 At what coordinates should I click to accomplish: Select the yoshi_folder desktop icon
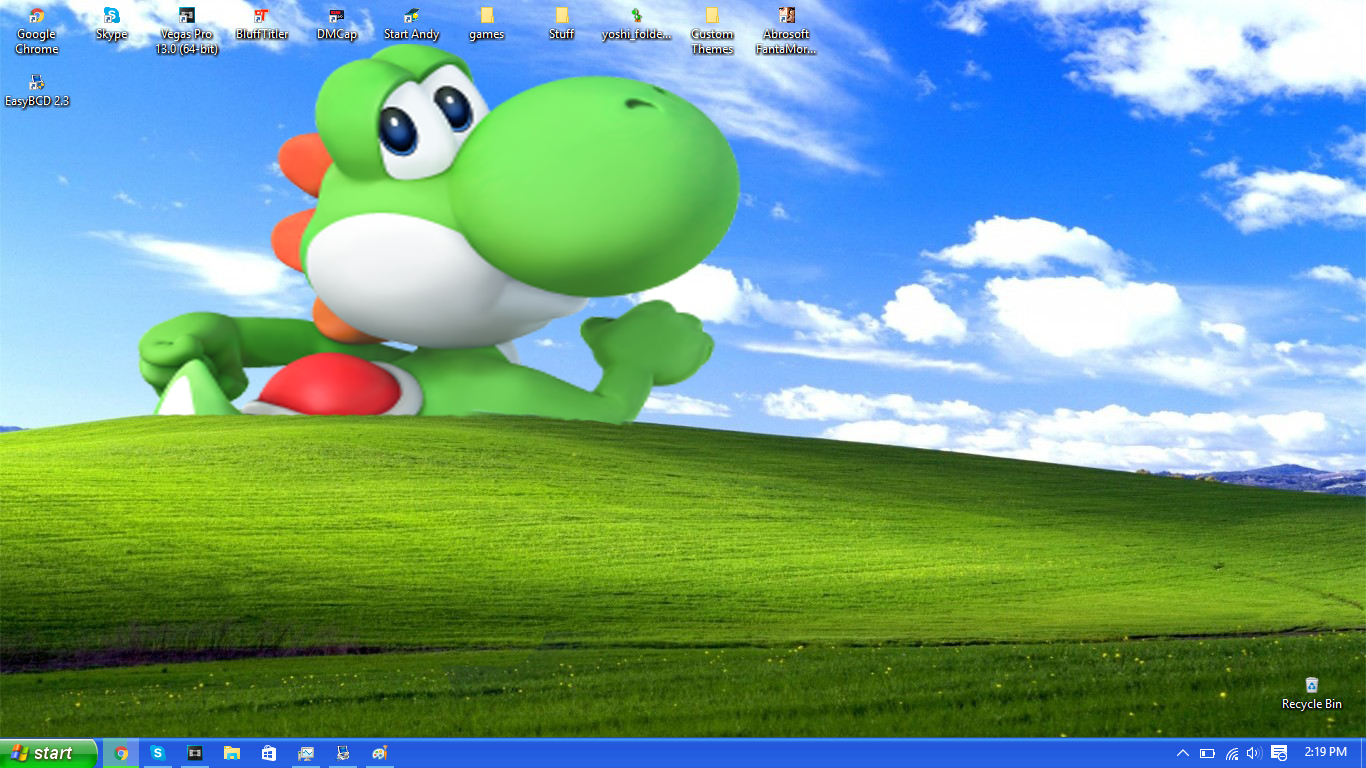637,24
